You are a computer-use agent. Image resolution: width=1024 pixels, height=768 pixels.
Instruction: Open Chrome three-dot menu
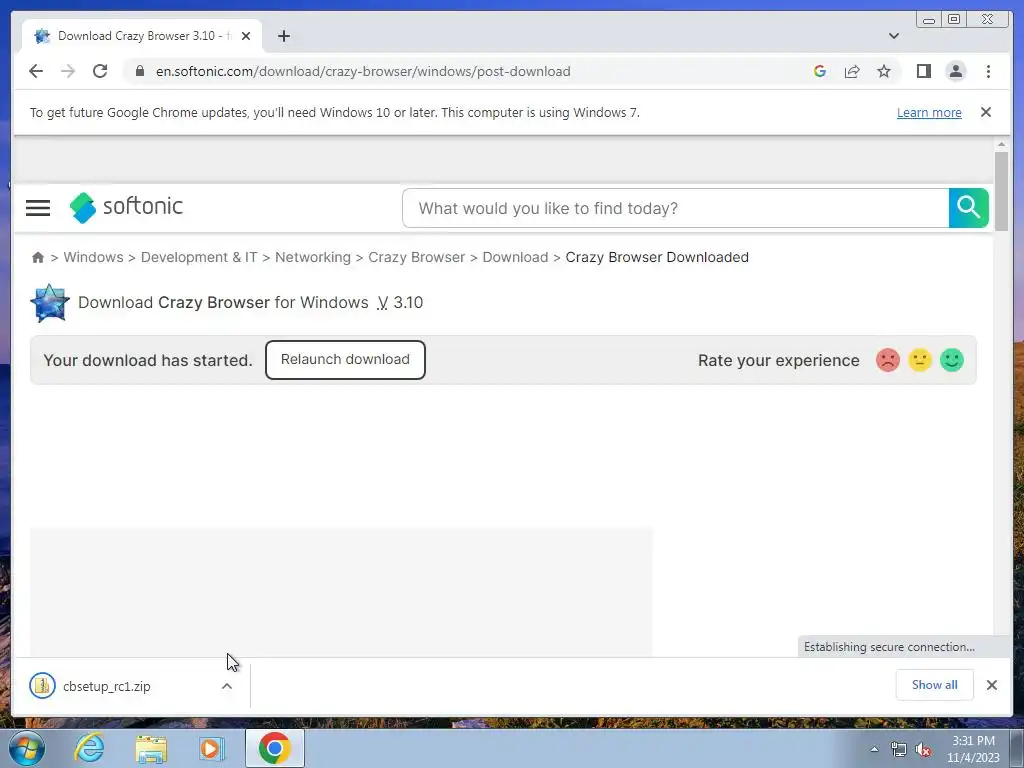click(x=988, y=71)
